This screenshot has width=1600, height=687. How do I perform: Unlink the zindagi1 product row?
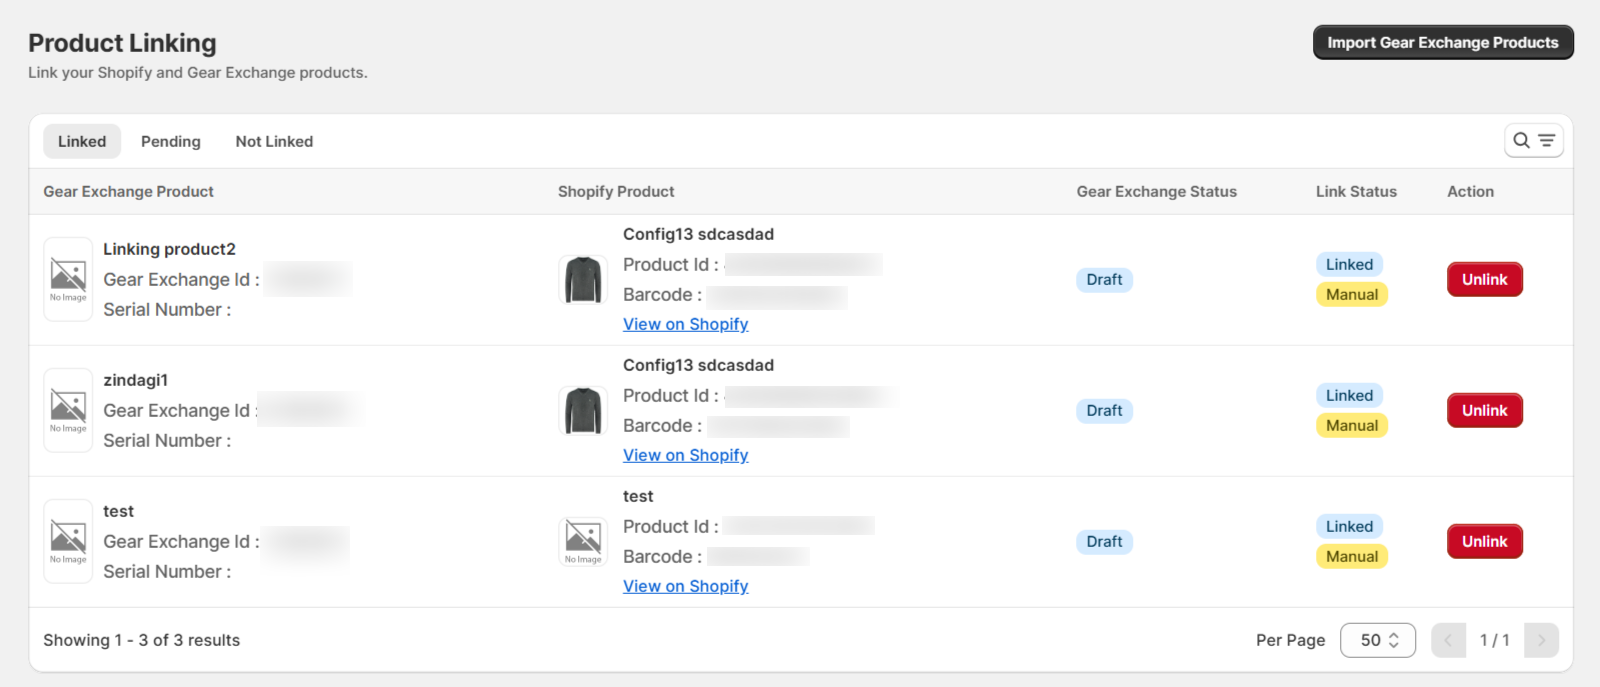tap(1485, 410)
